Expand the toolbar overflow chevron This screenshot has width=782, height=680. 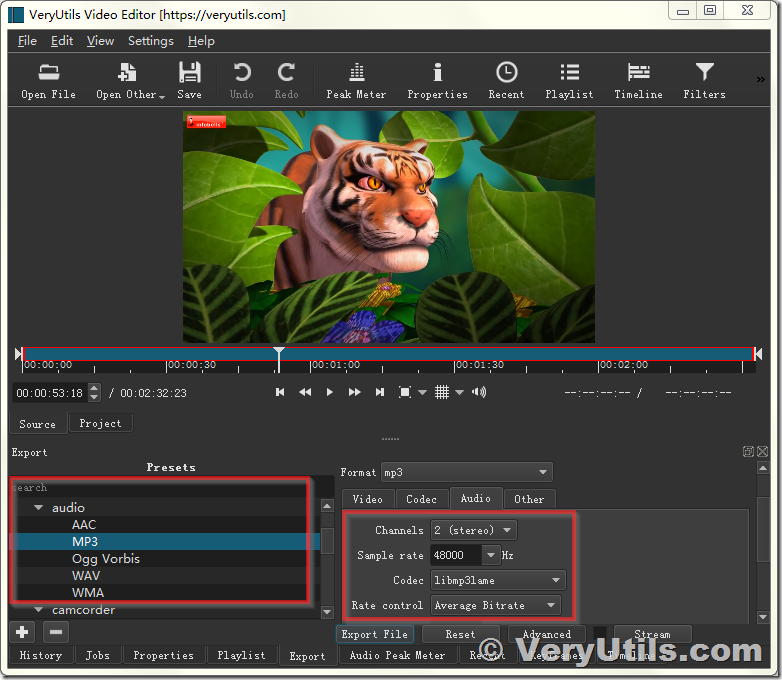coord(760,79)
